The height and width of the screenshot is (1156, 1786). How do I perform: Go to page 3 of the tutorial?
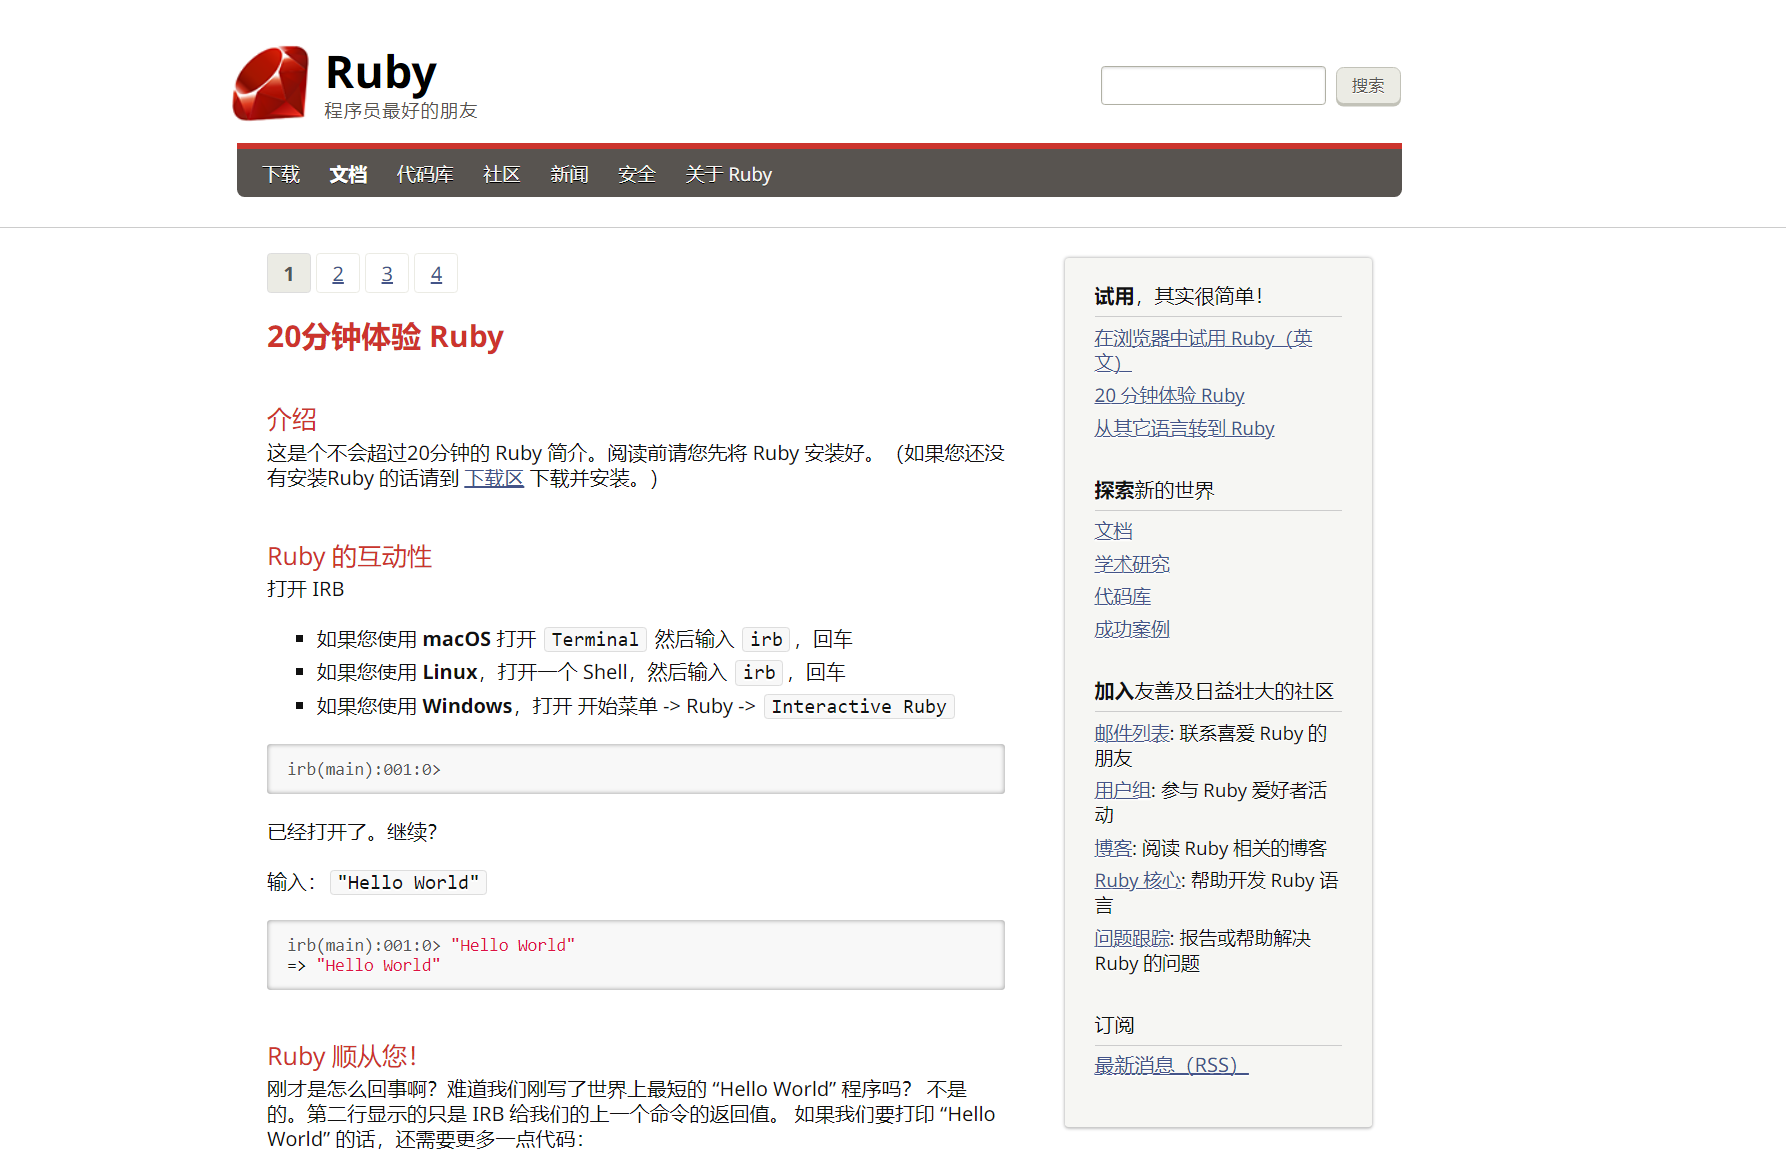tap(387, 273)
